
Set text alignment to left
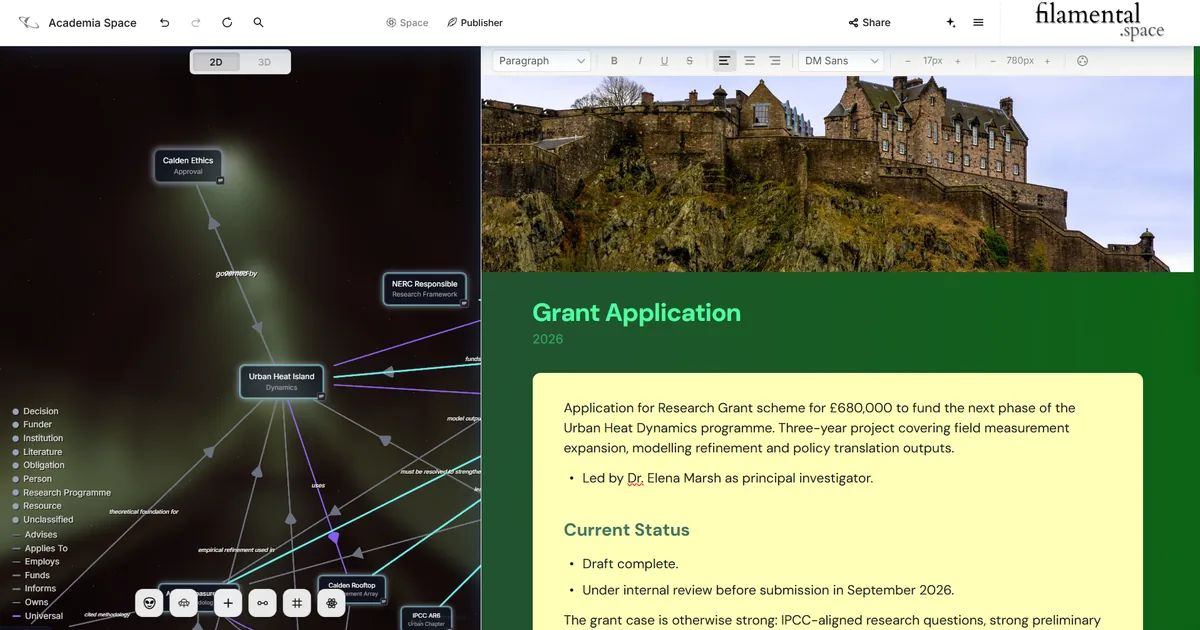coord(724,61)
